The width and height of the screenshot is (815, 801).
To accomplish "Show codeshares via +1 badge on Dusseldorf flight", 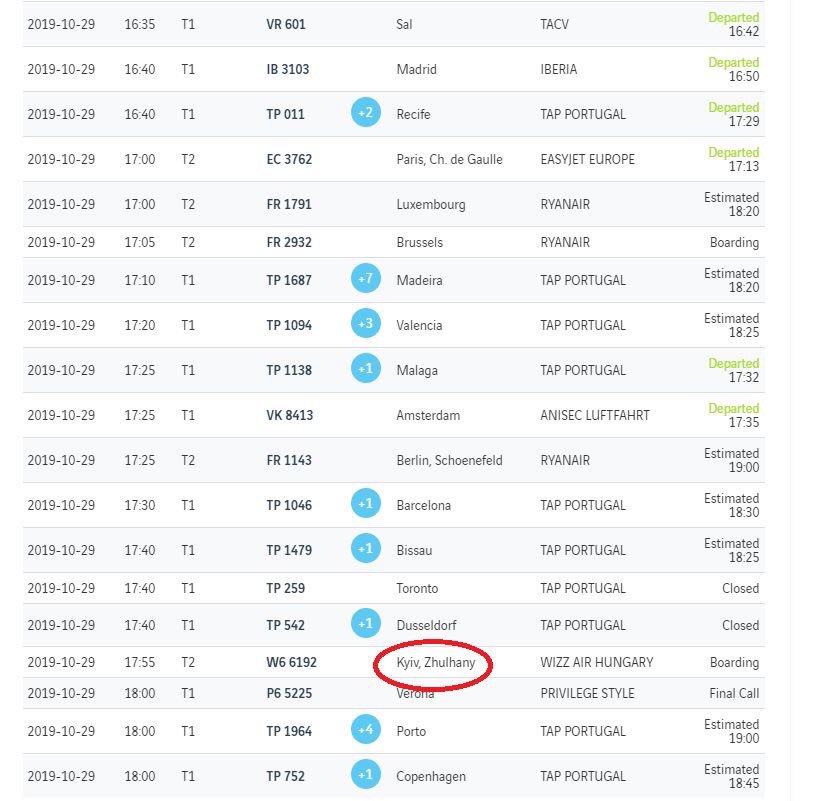I will tap(366, 623).
